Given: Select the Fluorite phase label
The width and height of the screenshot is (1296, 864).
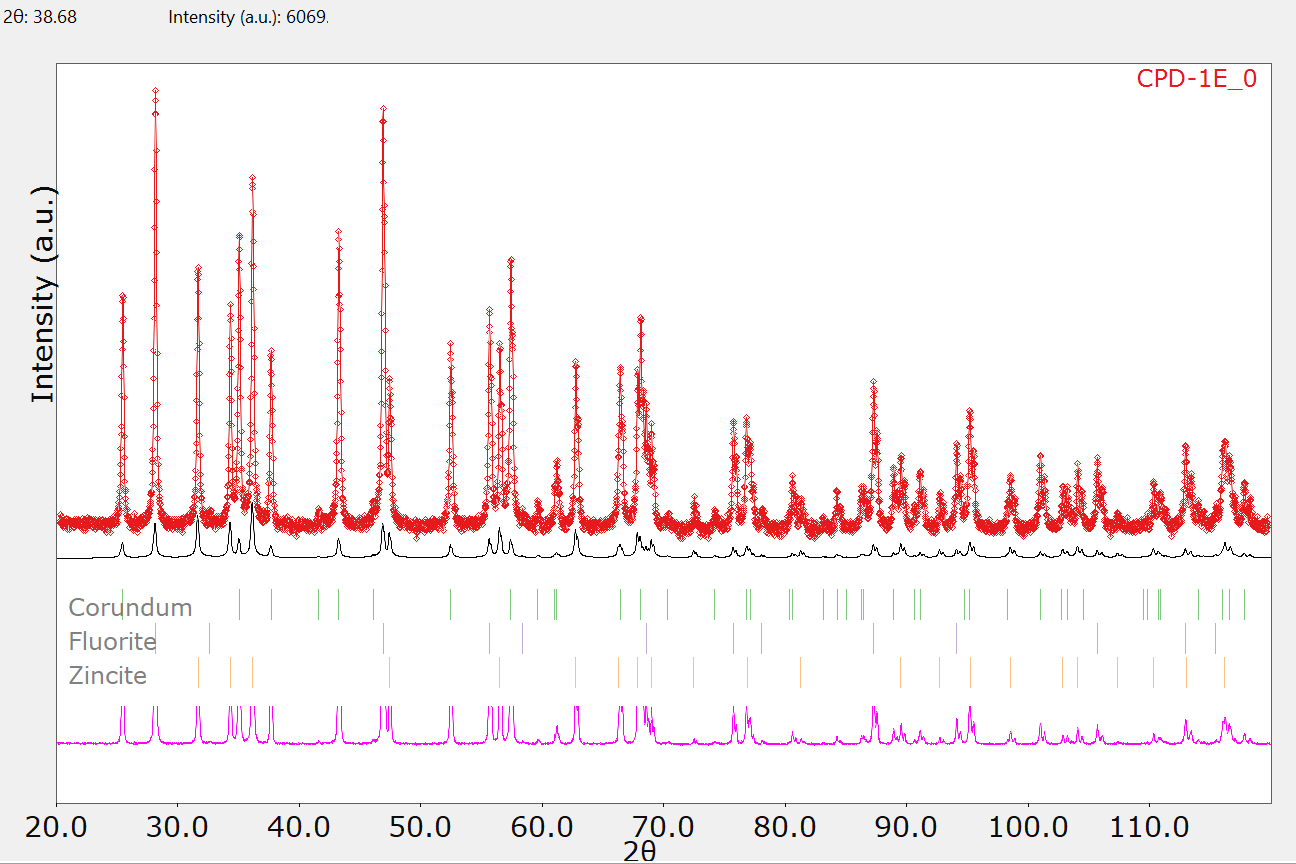Looking at the screenshot, I should 112,641.
